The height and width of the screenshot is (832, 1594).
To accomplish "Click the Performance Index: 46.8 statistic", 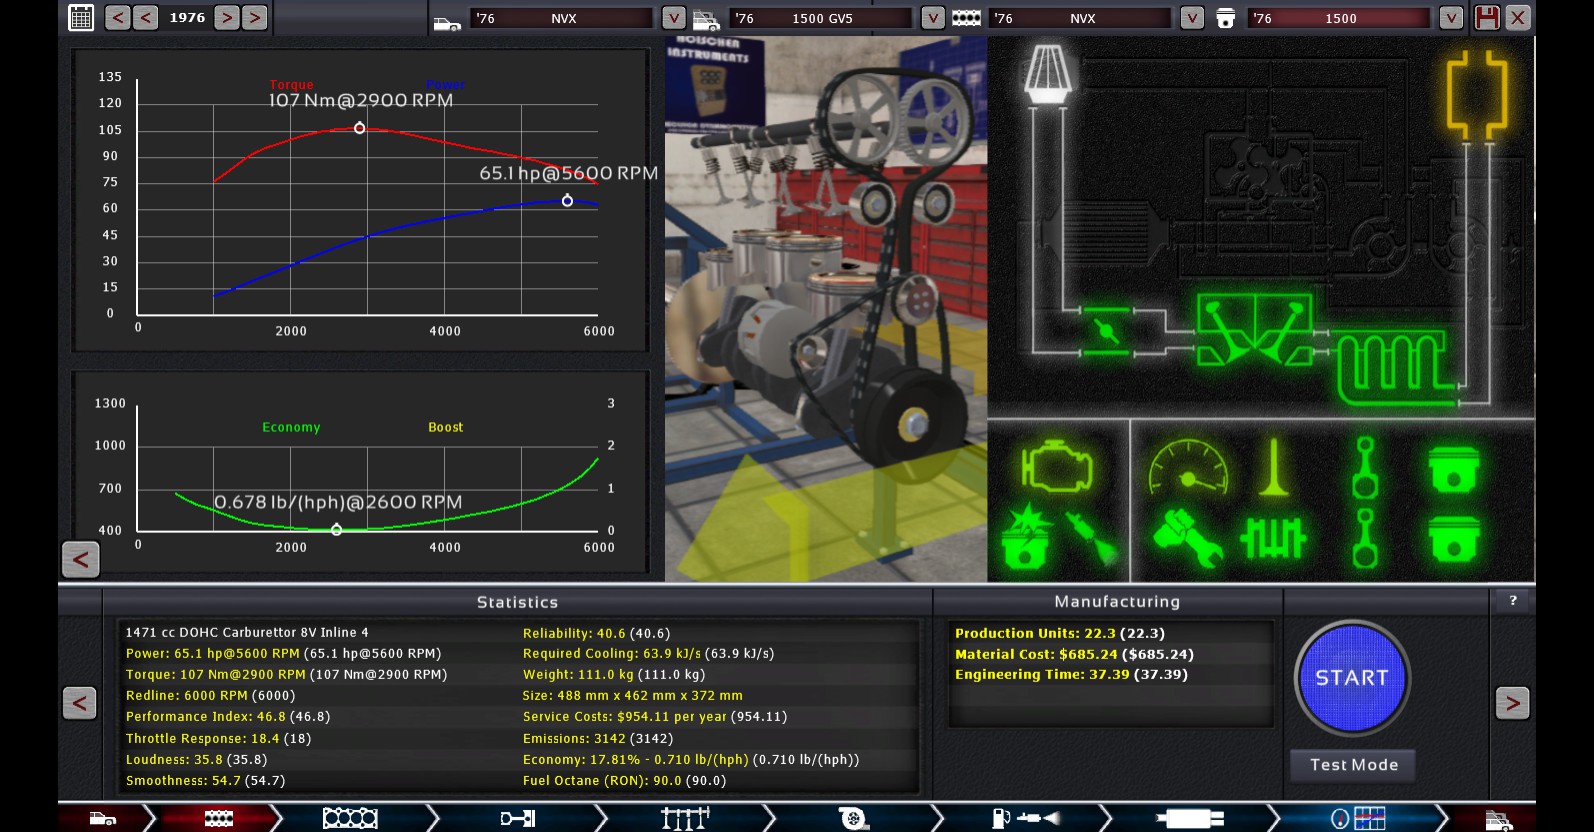I will pos(228,716).
